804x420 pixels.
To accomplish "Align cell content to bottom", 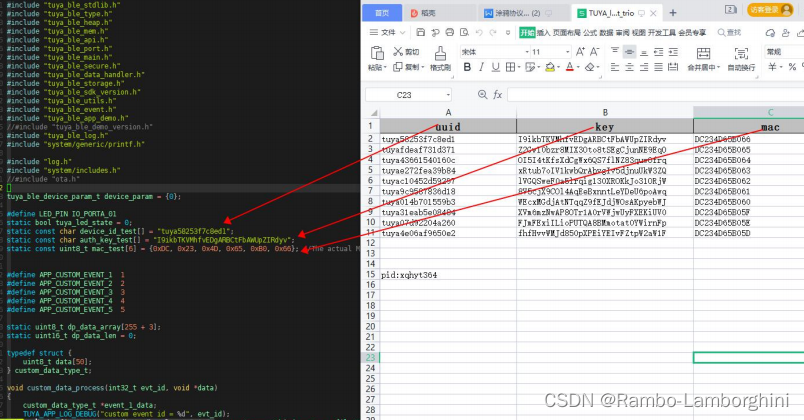I will pos(644,51).
